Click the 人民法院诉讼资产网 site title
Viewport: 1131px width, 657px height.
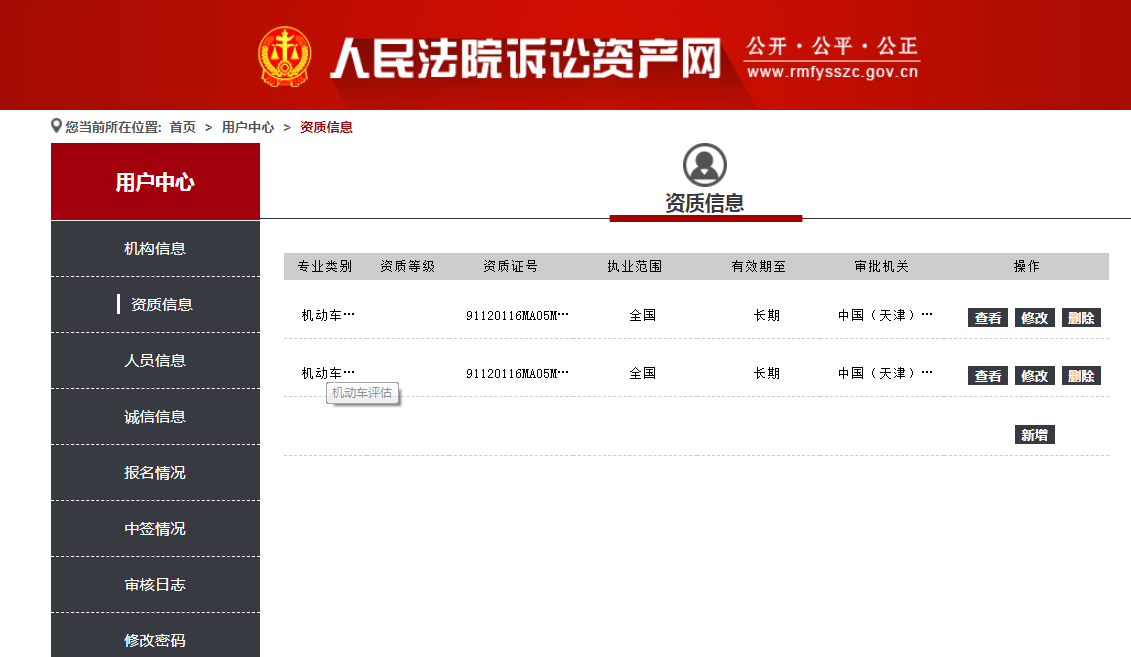click(526, 58)
